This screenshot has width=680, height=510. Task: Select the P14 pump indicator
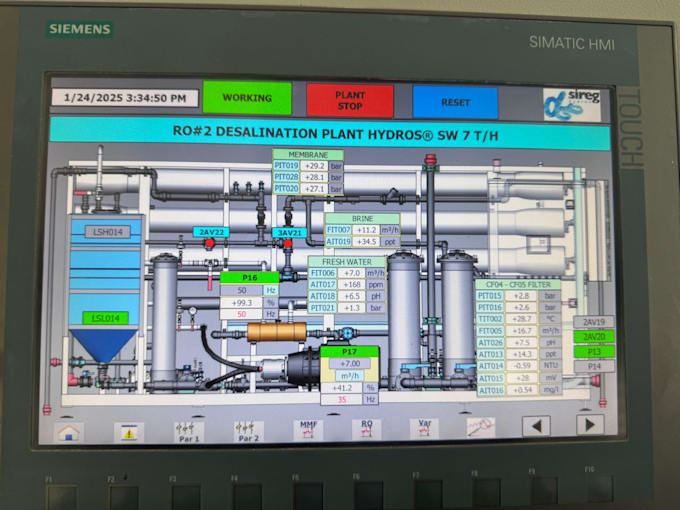(594, 366)
